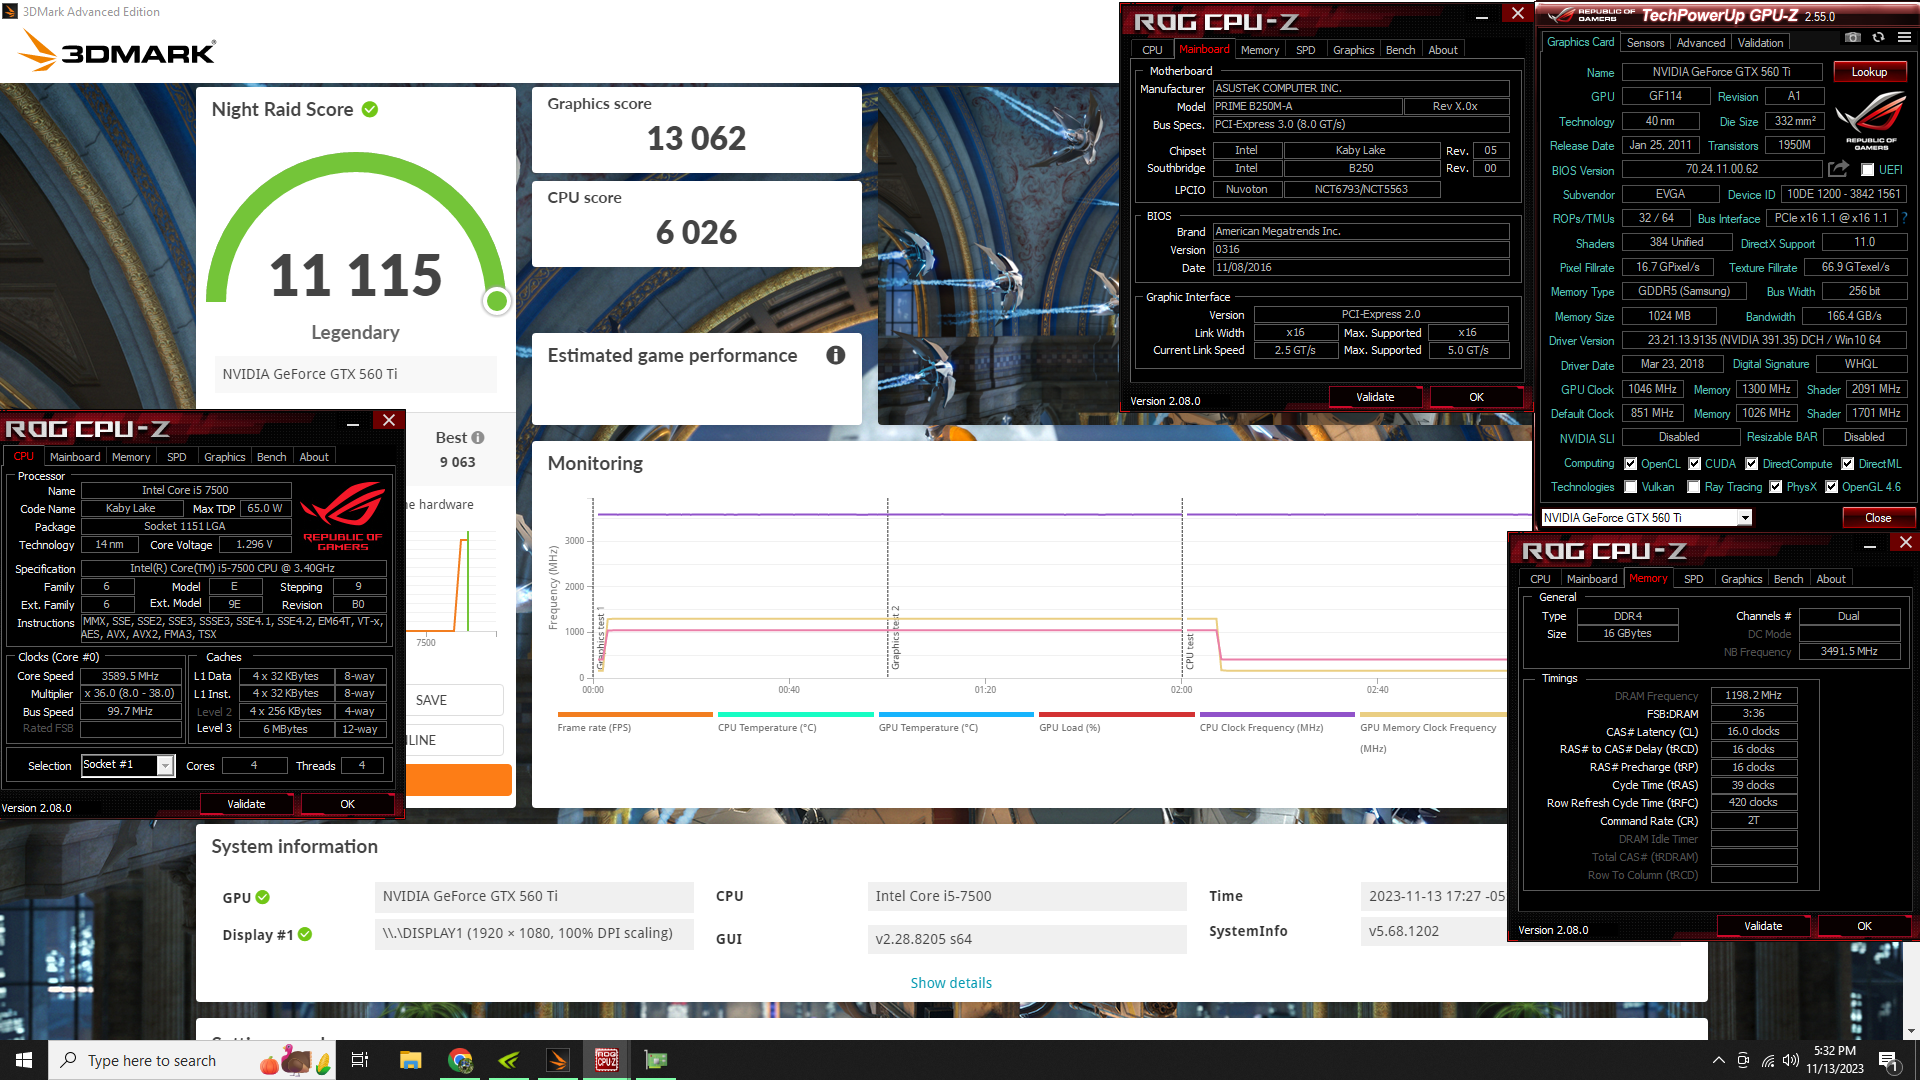Click the CPU Clock Frequency purple legend bar
The height and width of the screenshot is (1080, 1920).
(1277, 714)
